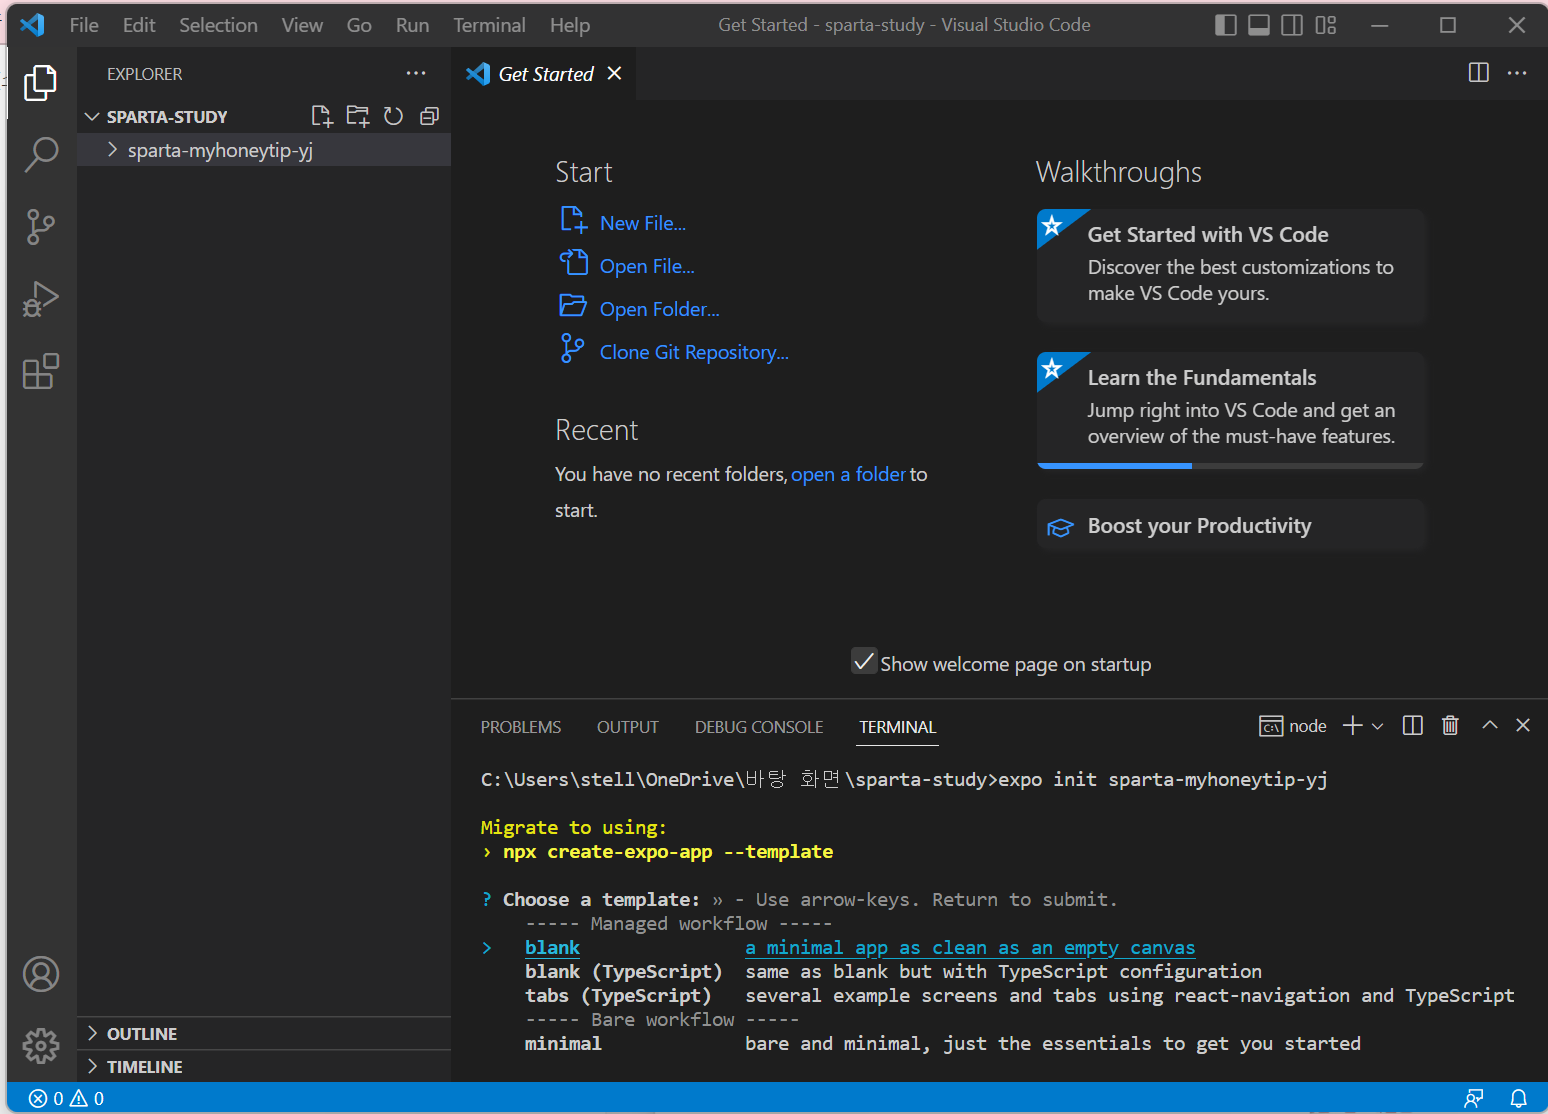
Task: Select the TERMINAL panel tab
Action: [898, 727]
